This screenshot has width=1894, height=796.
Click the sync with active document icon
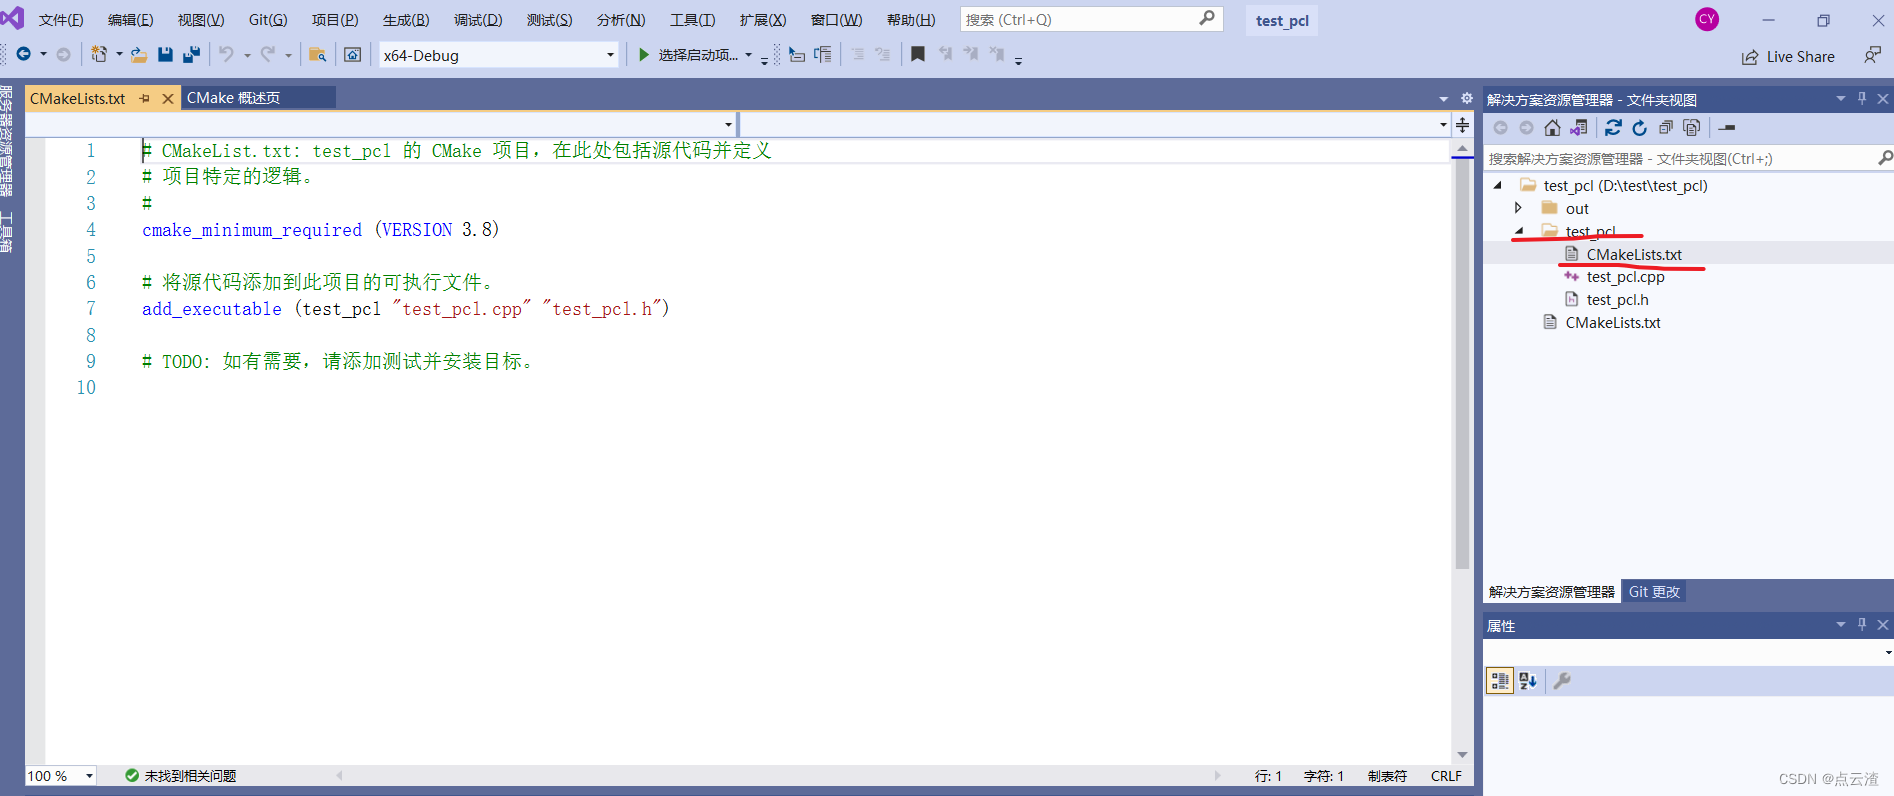click(1613, 127)
